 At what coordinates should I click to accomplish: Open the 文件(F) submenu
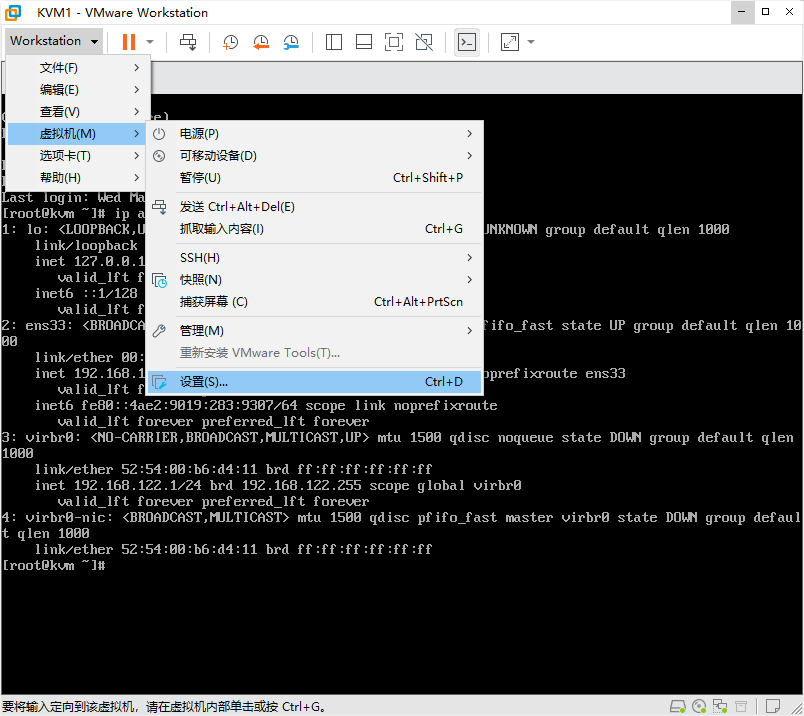79,68
